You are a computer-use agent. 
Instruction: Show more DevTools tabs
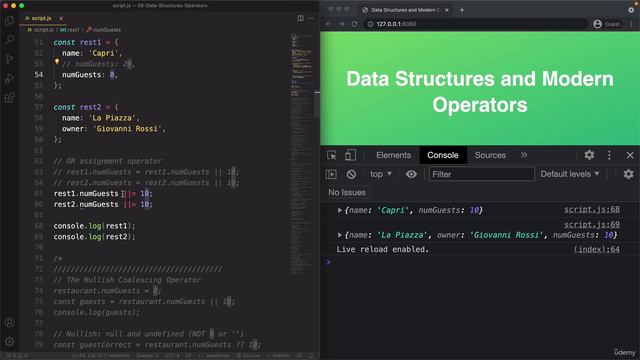(x=524, y=155)
